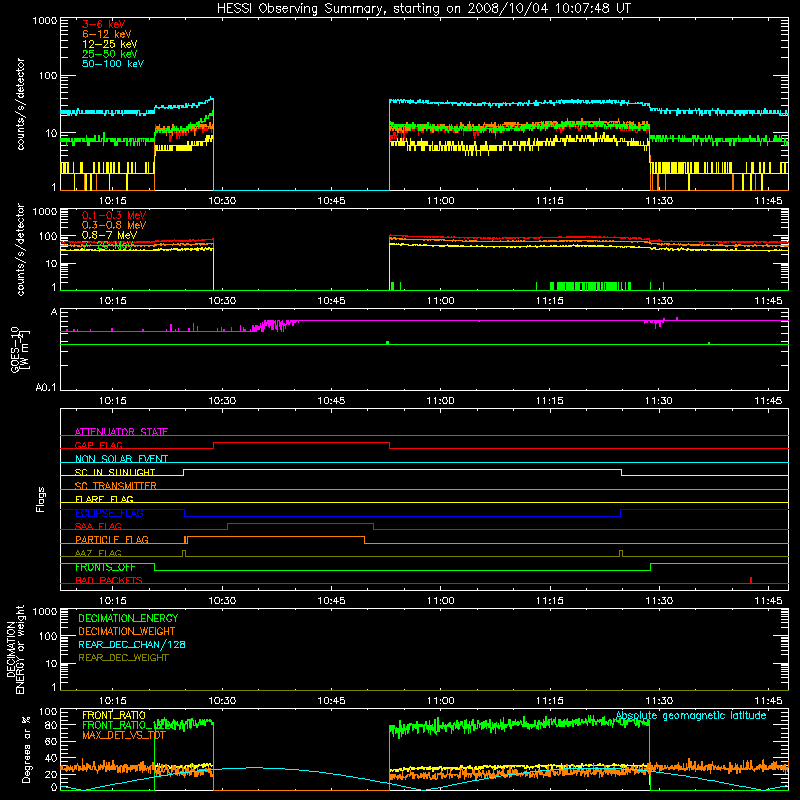The height and width of the screenshot is (800, 800).
Task: Select the orange 0.3-0.8 MeV legend label
Action: pos(114,225)
